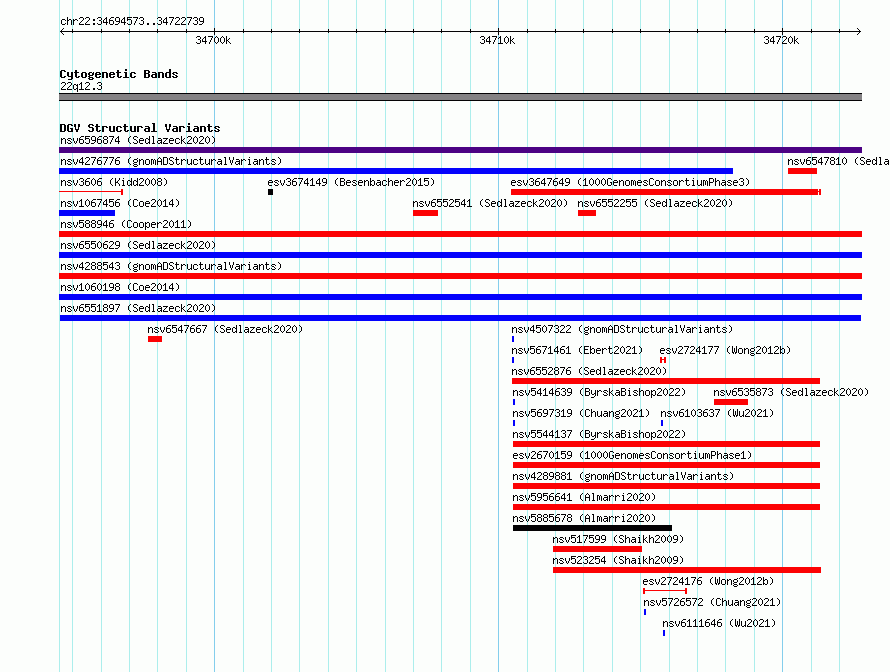The height and width of the screenshot is (672, 890).
Task: Click the red nsv517599 variant bar
Action: [x=597, y=549]
